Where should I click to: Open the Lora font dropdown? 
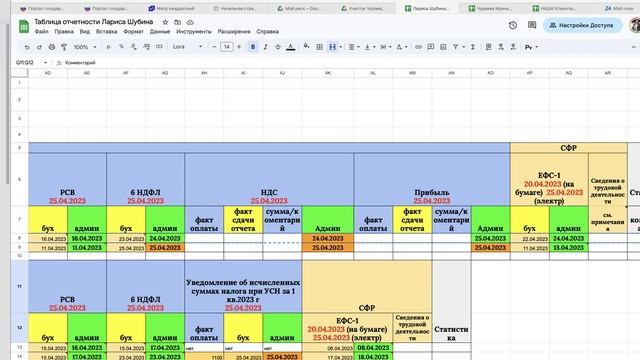pyautogui.click(x=187, y=47)
